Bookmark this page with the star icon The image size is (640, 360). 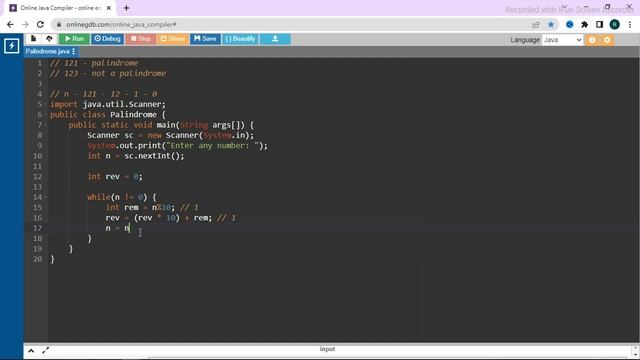point(551,24)
